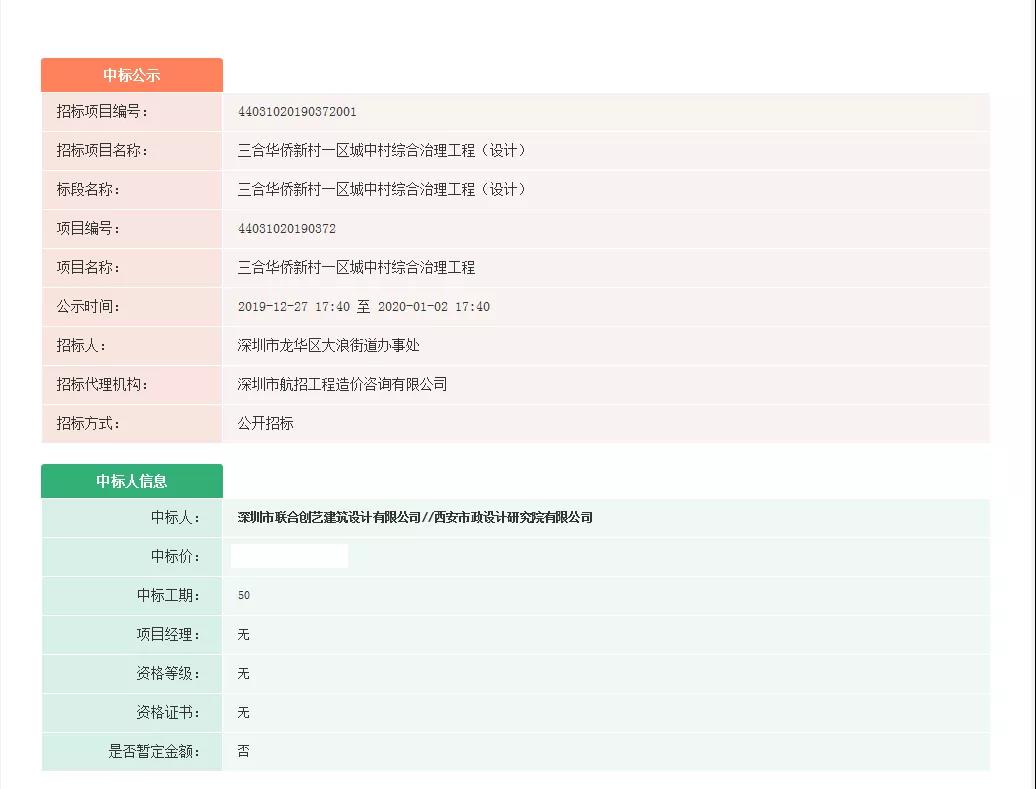This screenshot has width=1036, height=789.
Task: Click the 公示时间 label
Action: click(x=88, y=307)
